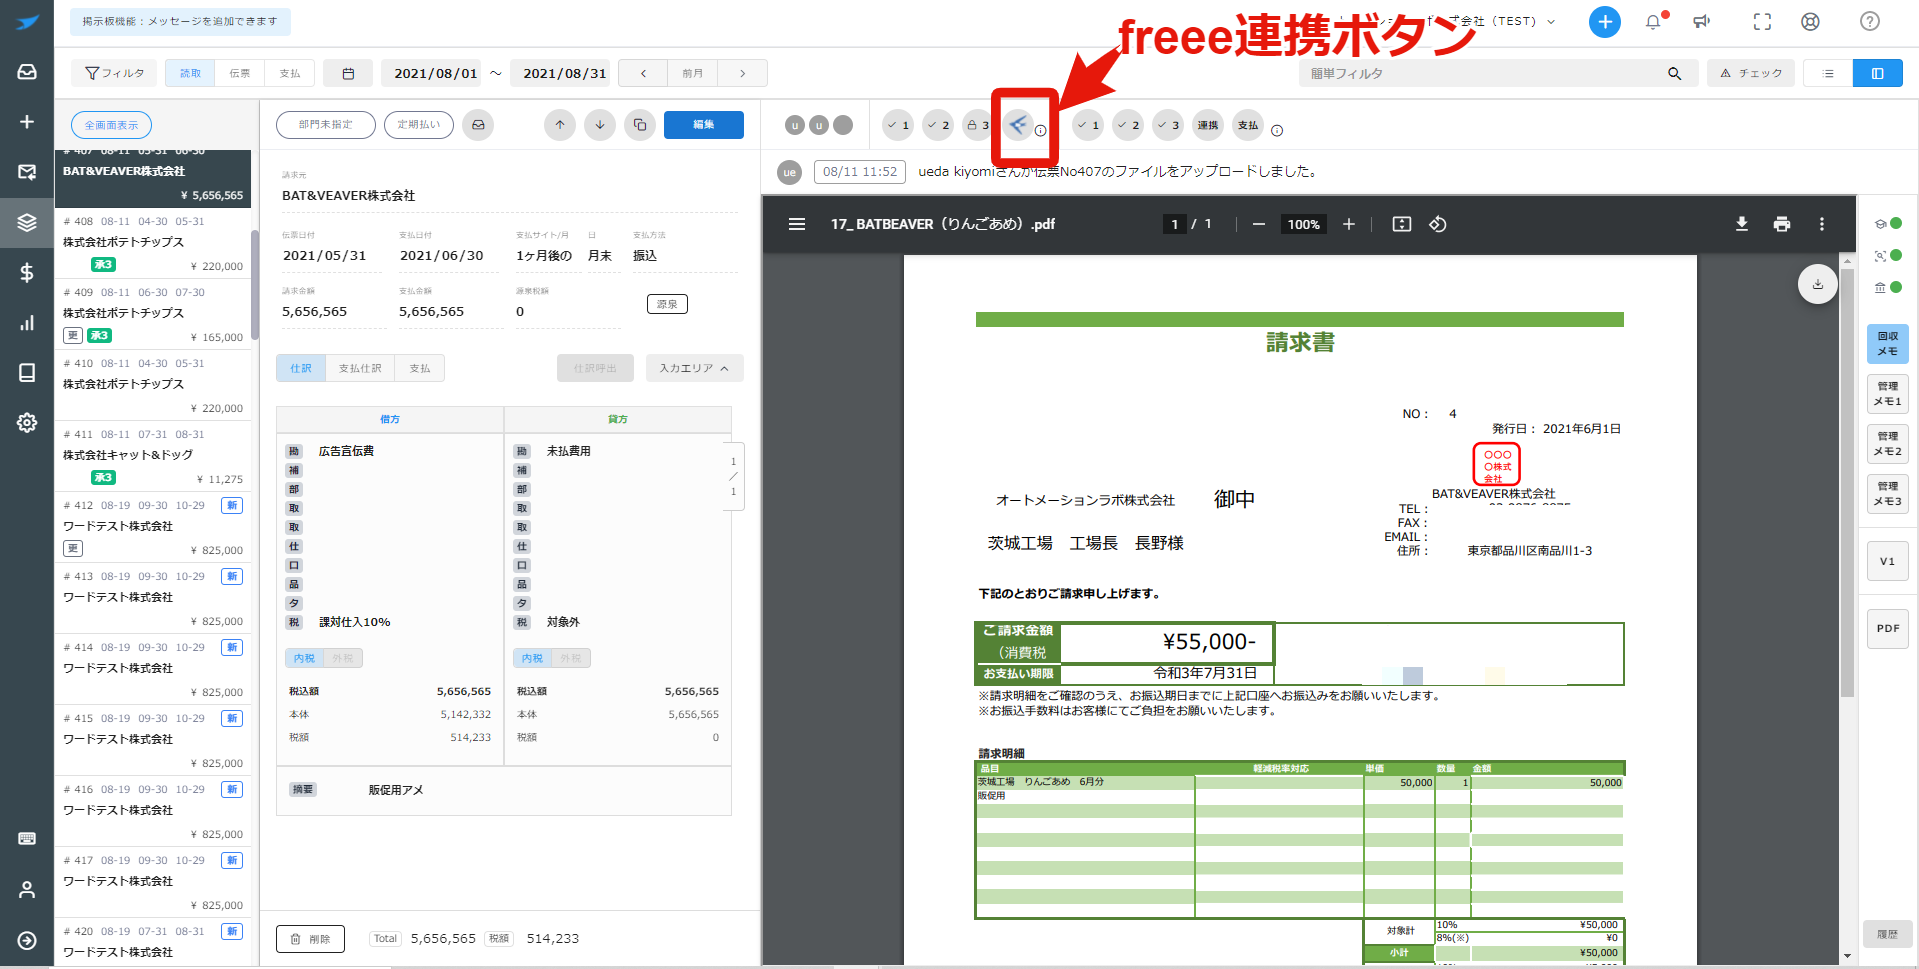Image resolution: width=1919 pixels, height=969 pixels.
Task: Toggle the 全画面表示 fullscreen display button
Action: pos(111,125)
